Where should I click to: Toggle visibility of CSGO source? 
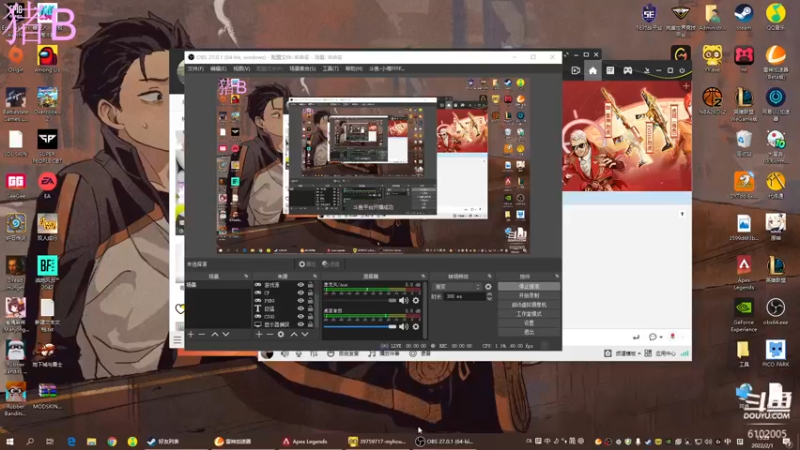[301, 316]
